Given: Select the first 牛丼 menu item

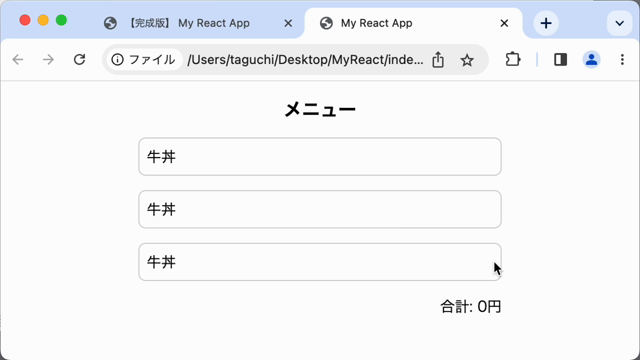Looking at the screenshot, I should coord(320,157).
